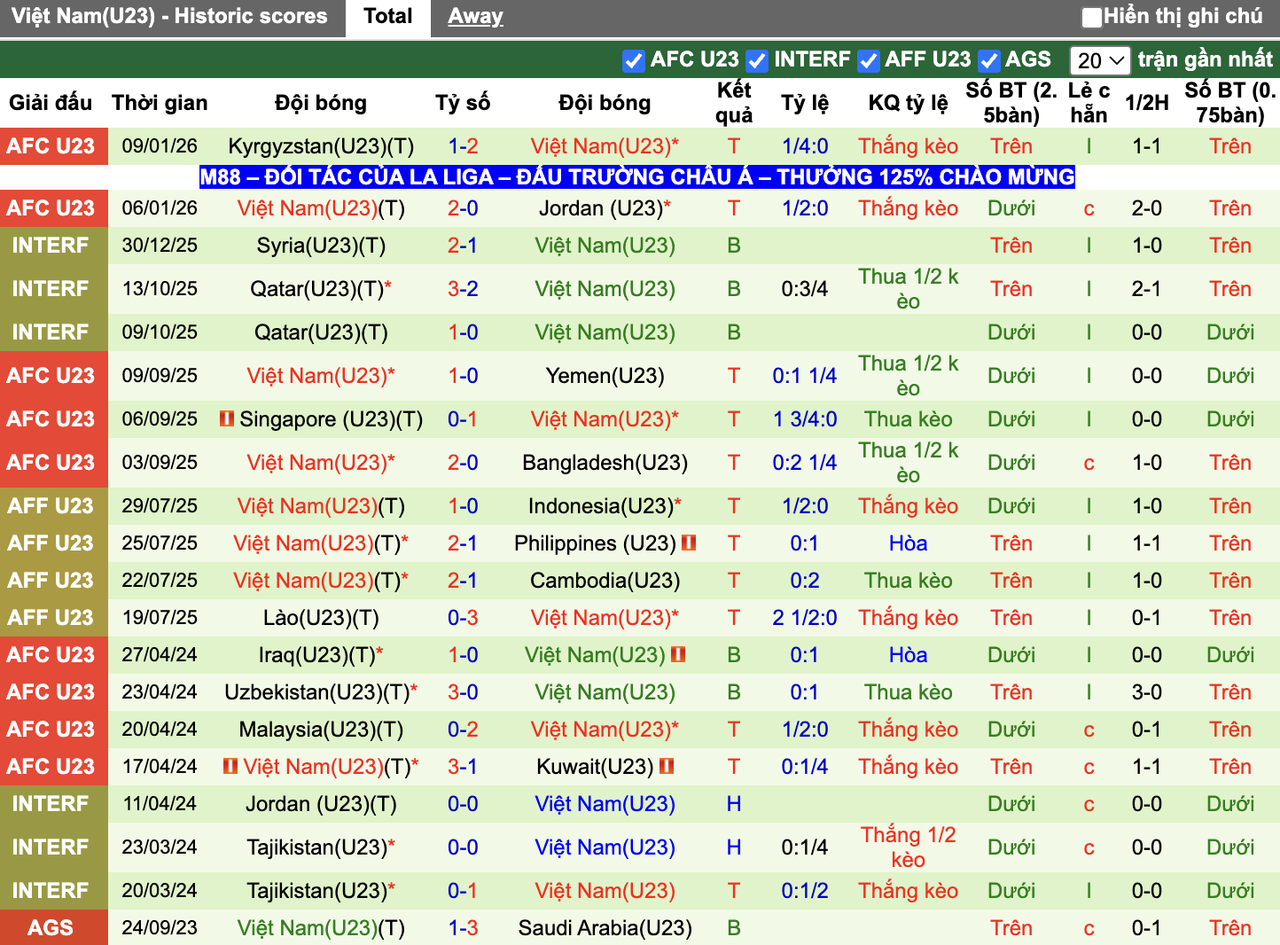Open the matches count dropdown showing 20

pyautogui.click(x=1100, y=60)
